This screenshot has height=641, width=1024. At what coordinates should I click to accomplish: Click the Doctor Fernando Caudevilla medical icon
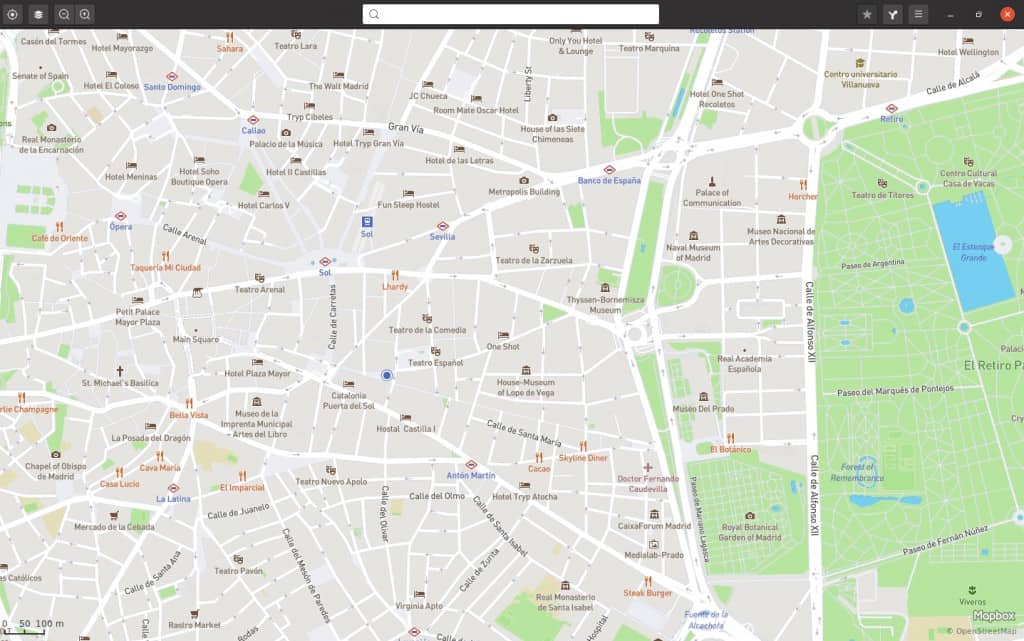click(x=648, y=467)
